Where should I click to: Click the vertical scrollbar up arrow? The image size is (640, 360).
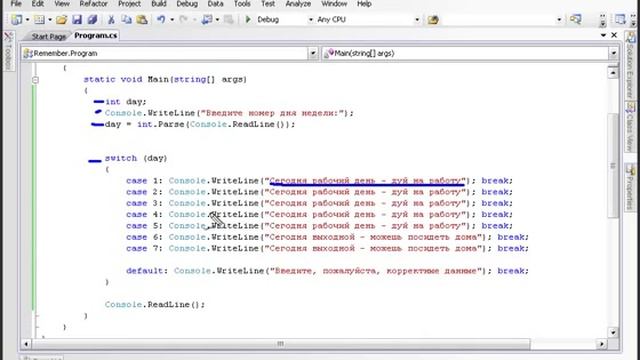click(x=613, y=73)
